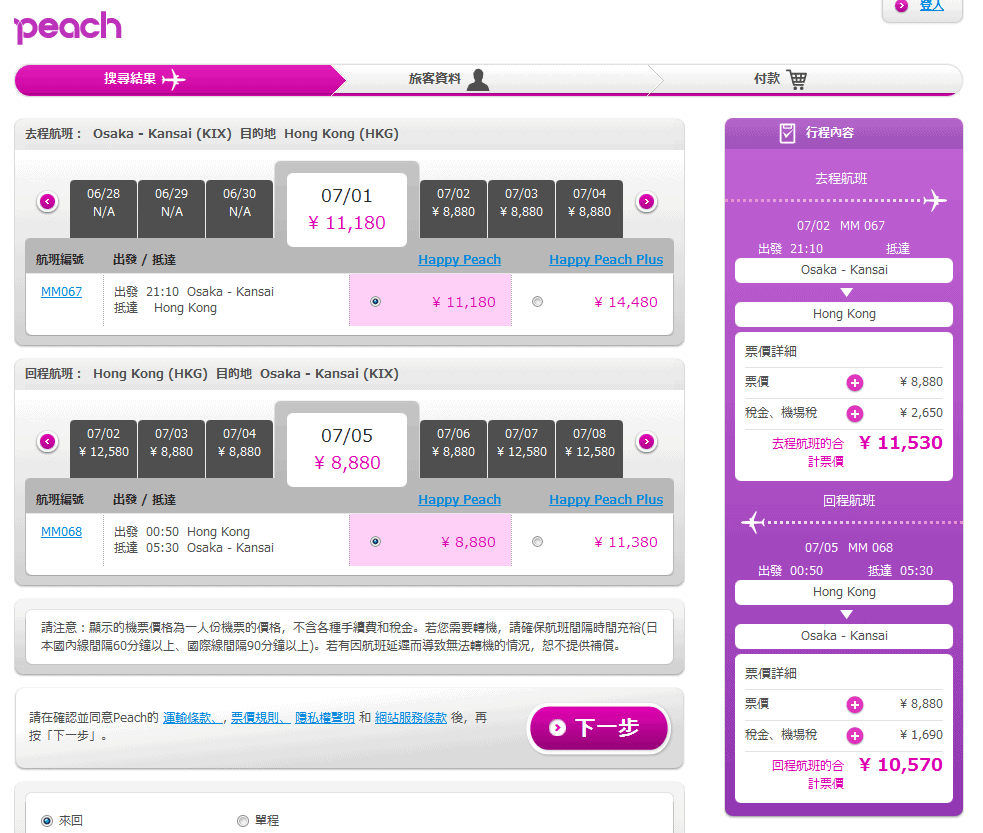Go to next outbound dates arrow
The height and width of the screenshot is (833, 983).
pos(646,202)
